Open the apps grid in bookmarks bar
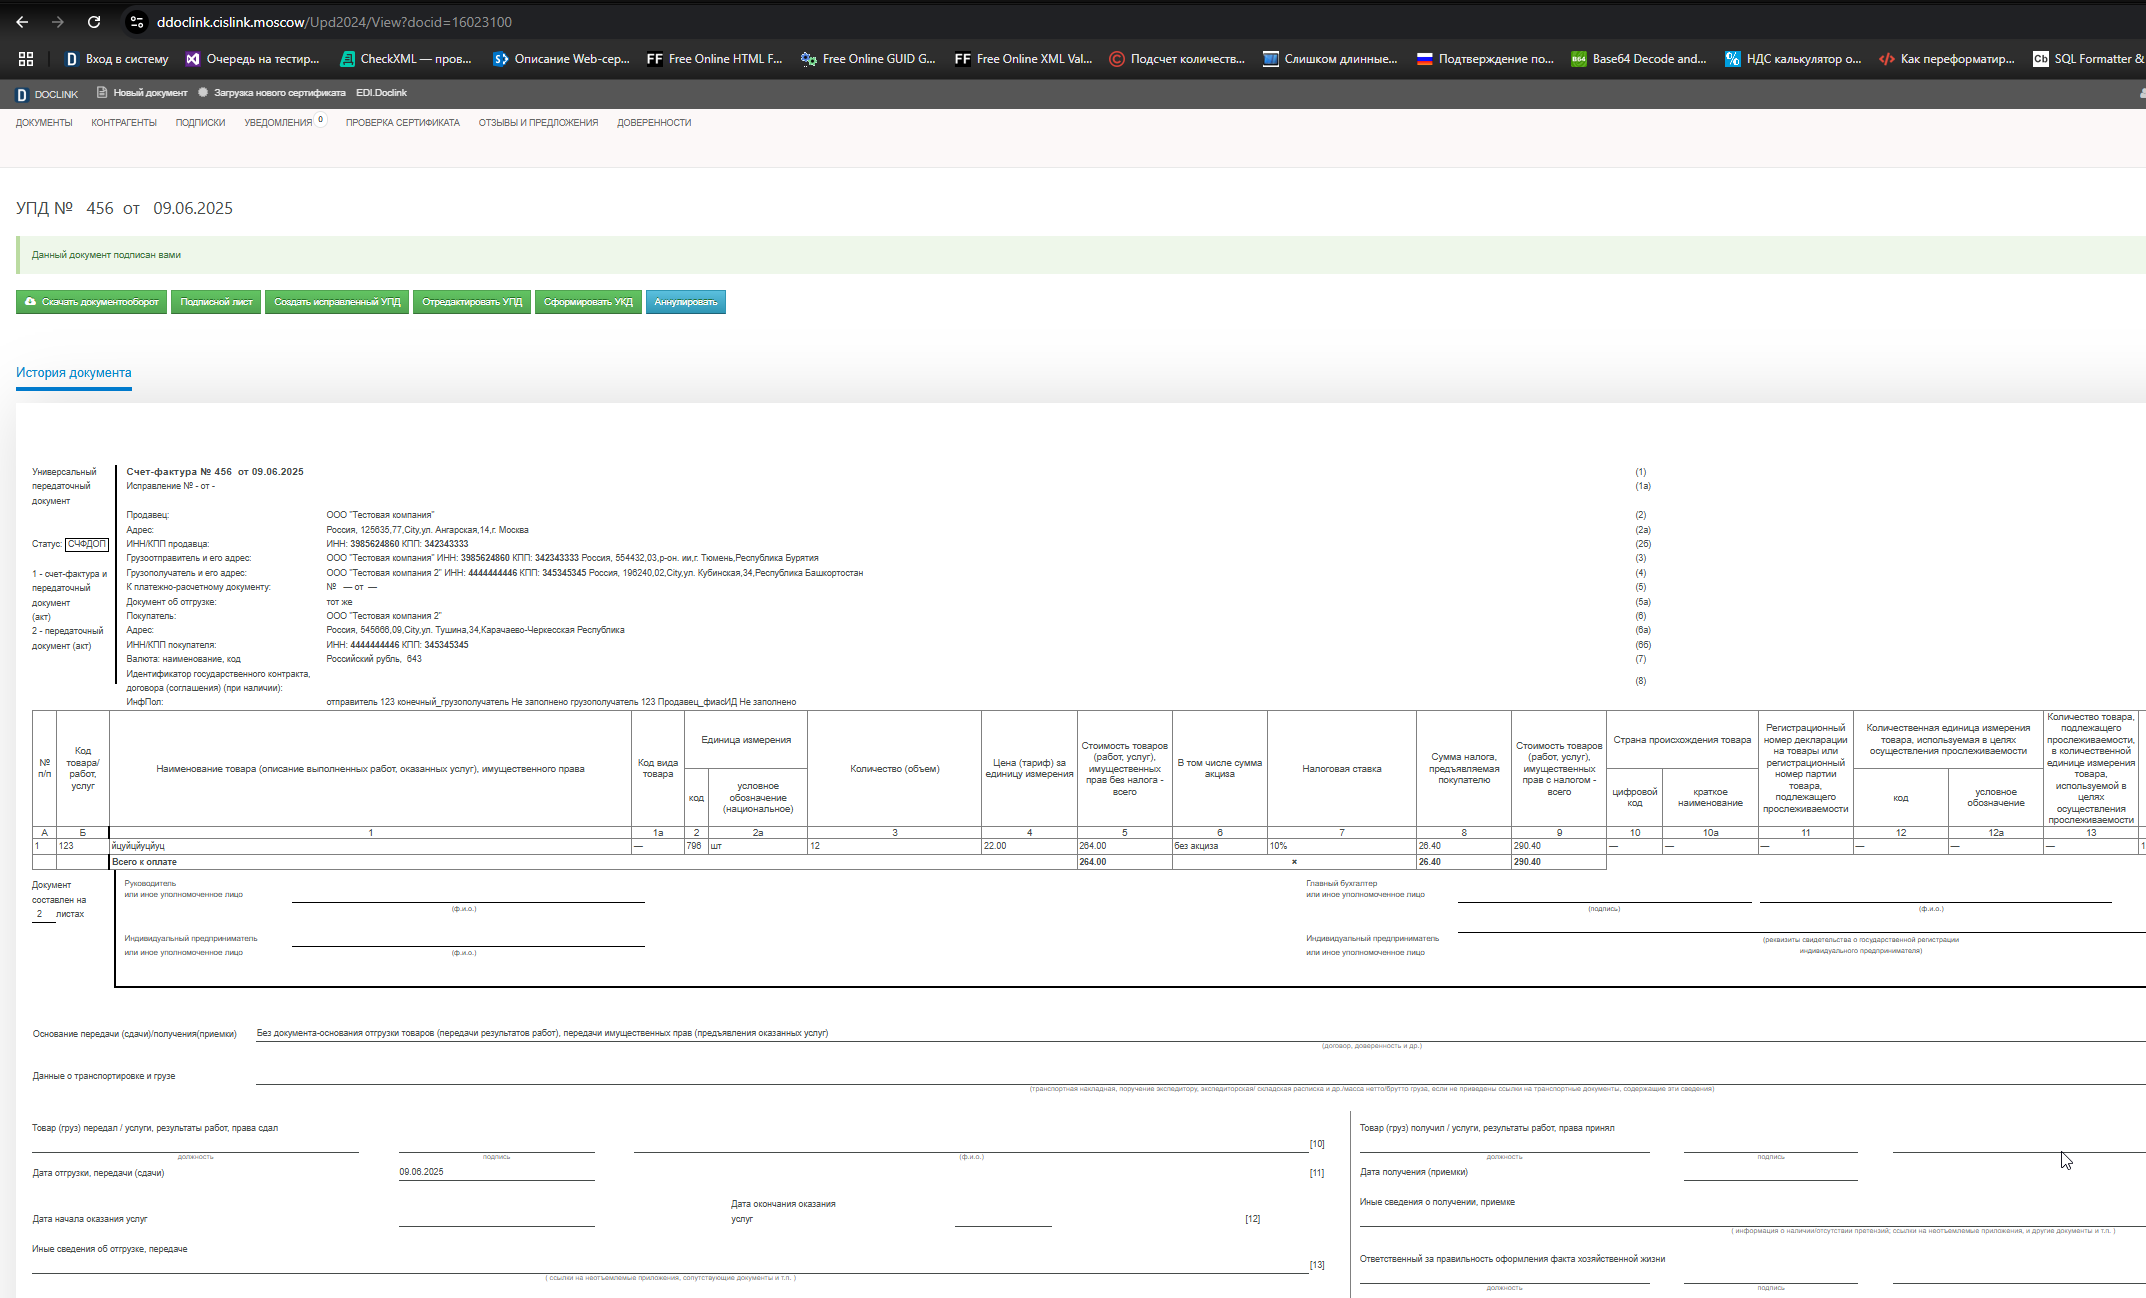 point(26,59)
